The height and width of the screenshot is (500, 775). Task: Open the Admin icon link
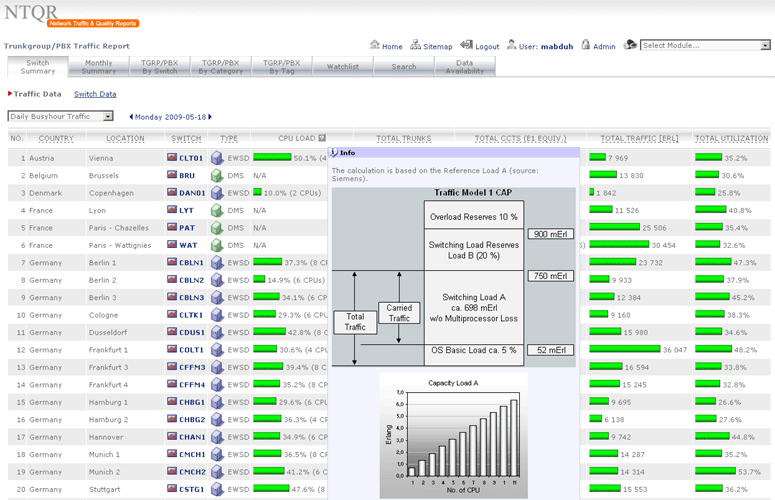coord(585,46)
